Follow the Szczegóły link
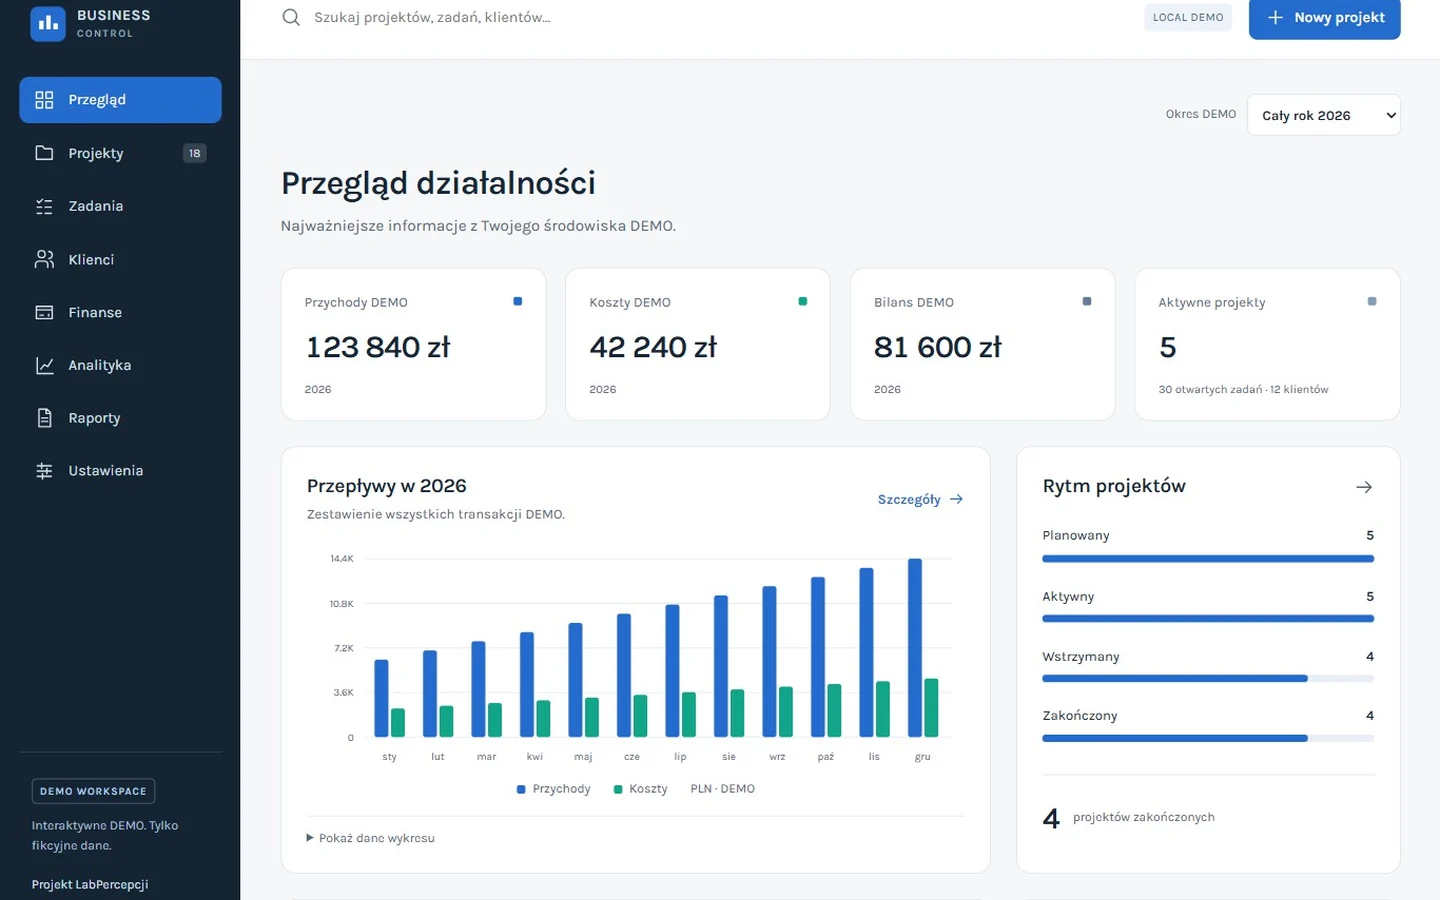Image resolution: width=1440 pixels, height=900 pixels. point(920,499)
